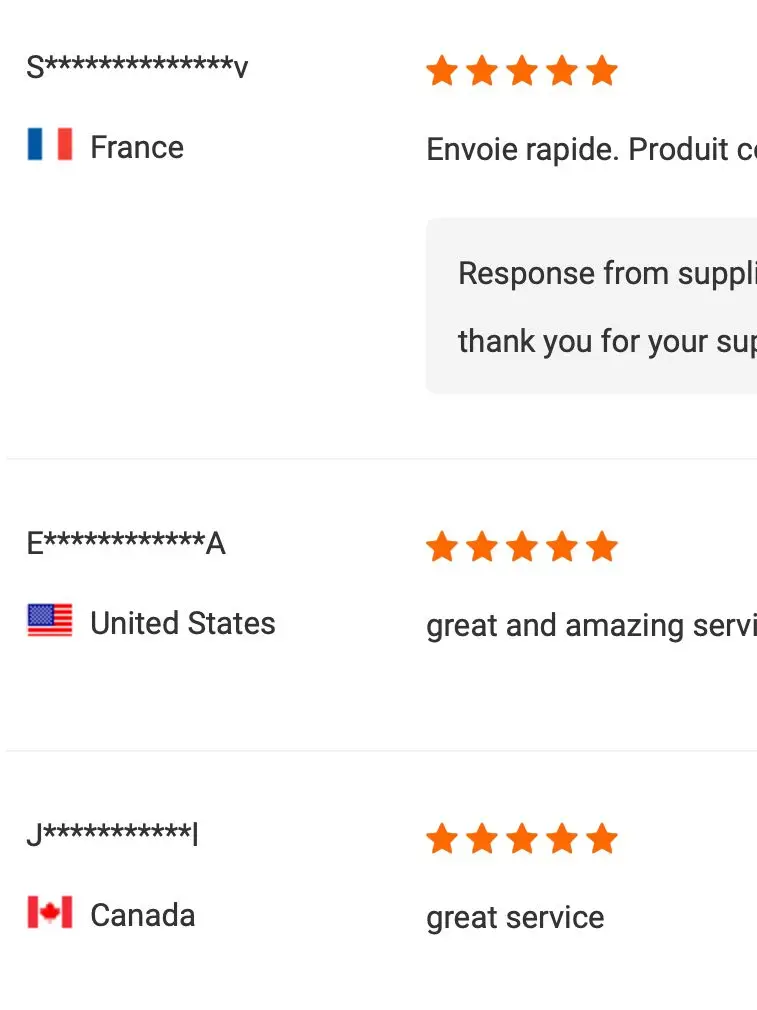Image resolution: width=757 pixels, height=1010 pixels.
Task: Click the France flag icon
Action: pyautogui.click(x=50, y=145)
